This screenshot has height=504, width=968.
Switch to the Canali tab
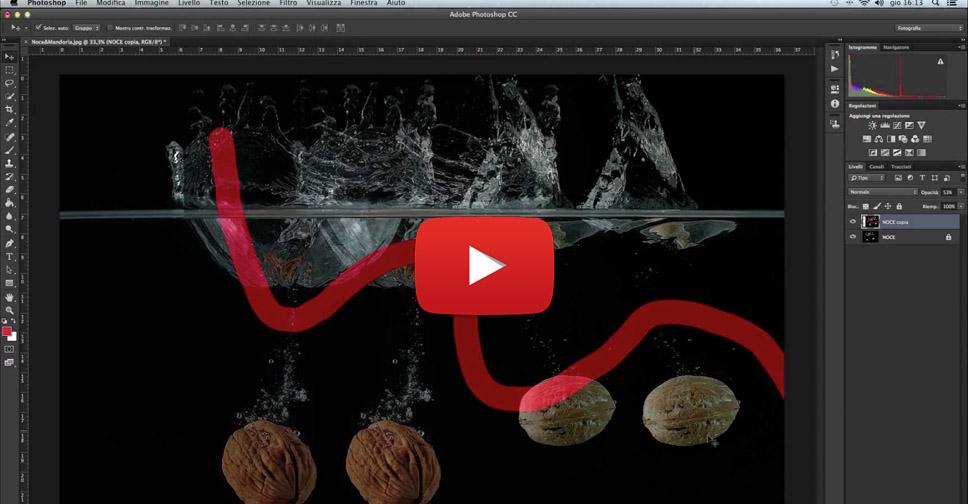pyautogui.click(x=876, y=167)
